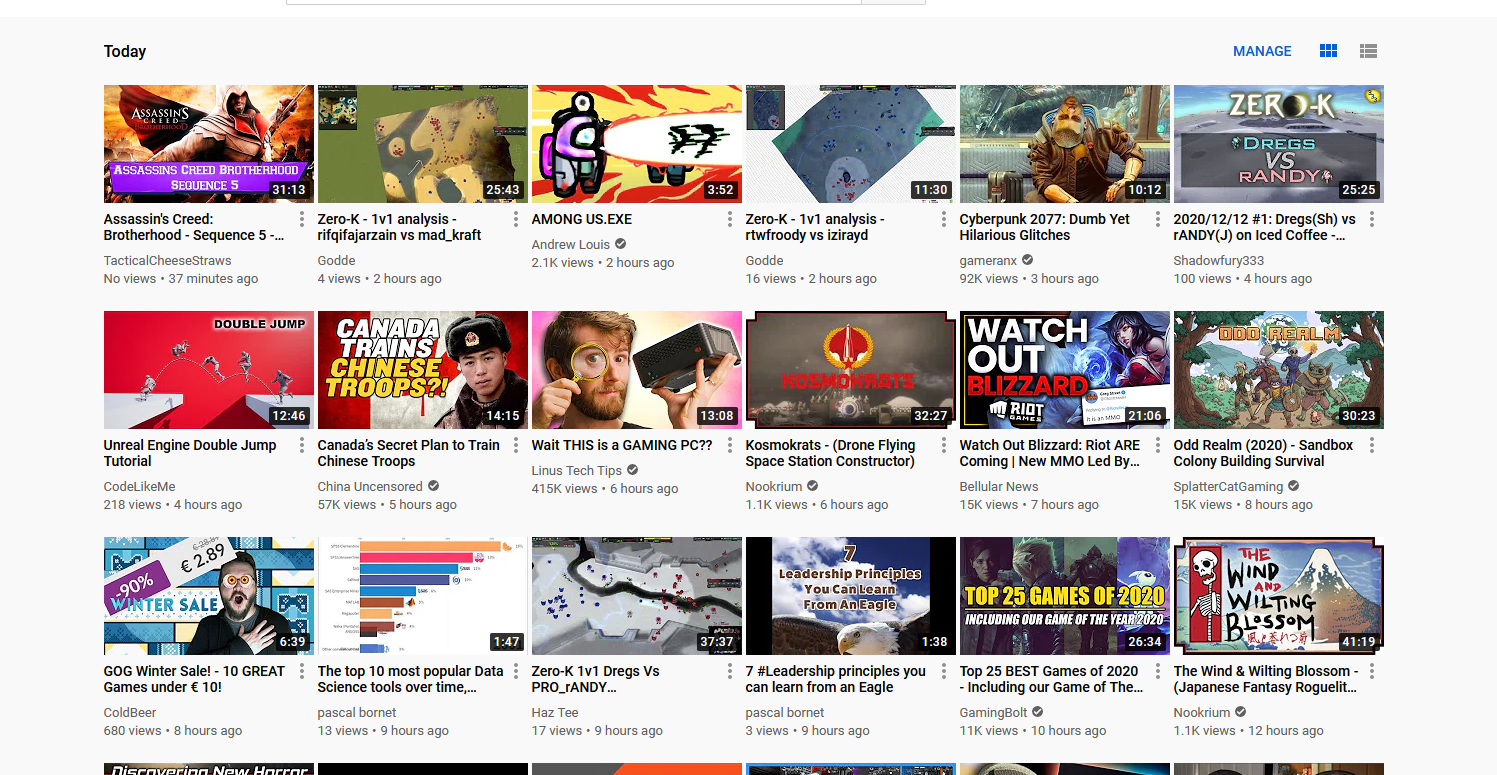Click the 'Today' section heading
Image resolution: width=1497 pixels, height=775 pixels.
[125, 51]
